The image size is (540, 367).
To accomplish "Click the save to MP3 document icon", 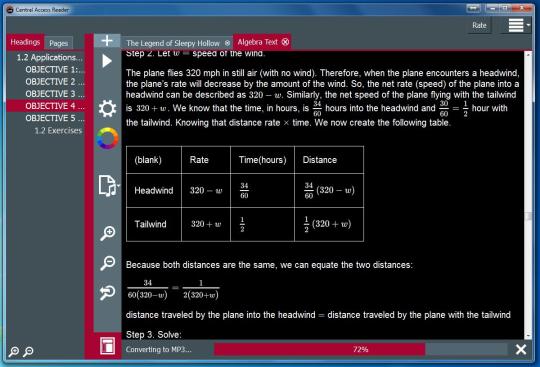I will [x=107, y=186].
